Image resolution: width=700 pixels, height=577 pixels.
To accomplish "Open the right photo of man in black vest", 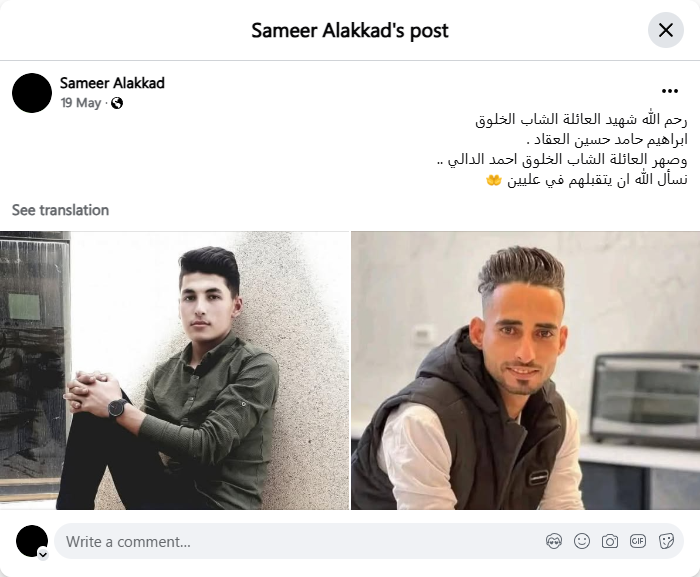I will pos(525,370).
